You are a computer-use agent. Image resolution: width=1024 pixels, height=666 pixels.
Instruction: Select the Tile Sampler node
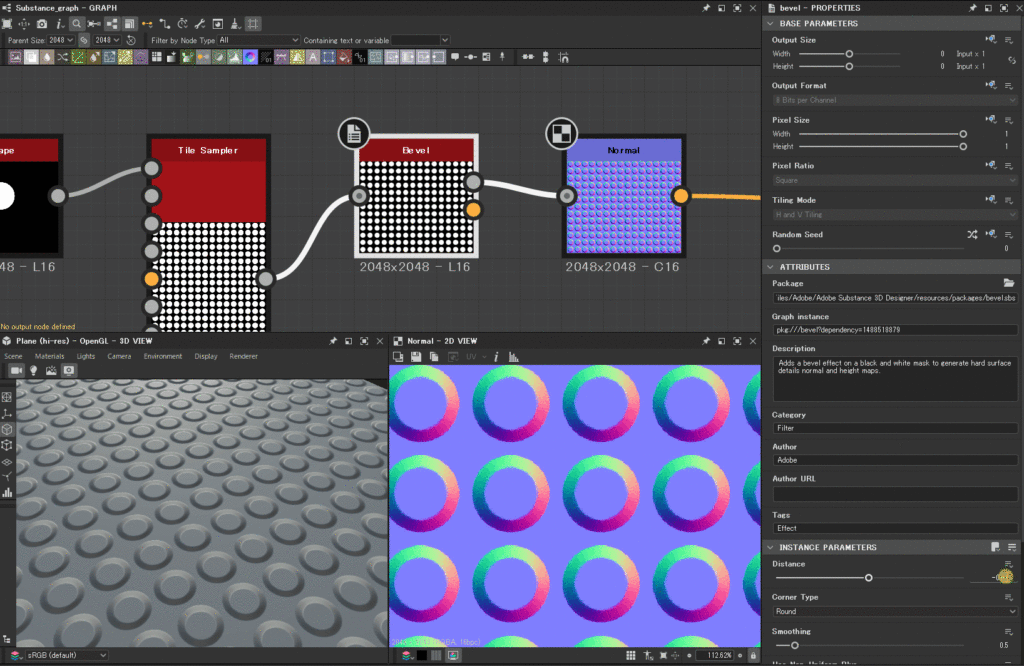(208, 235)
